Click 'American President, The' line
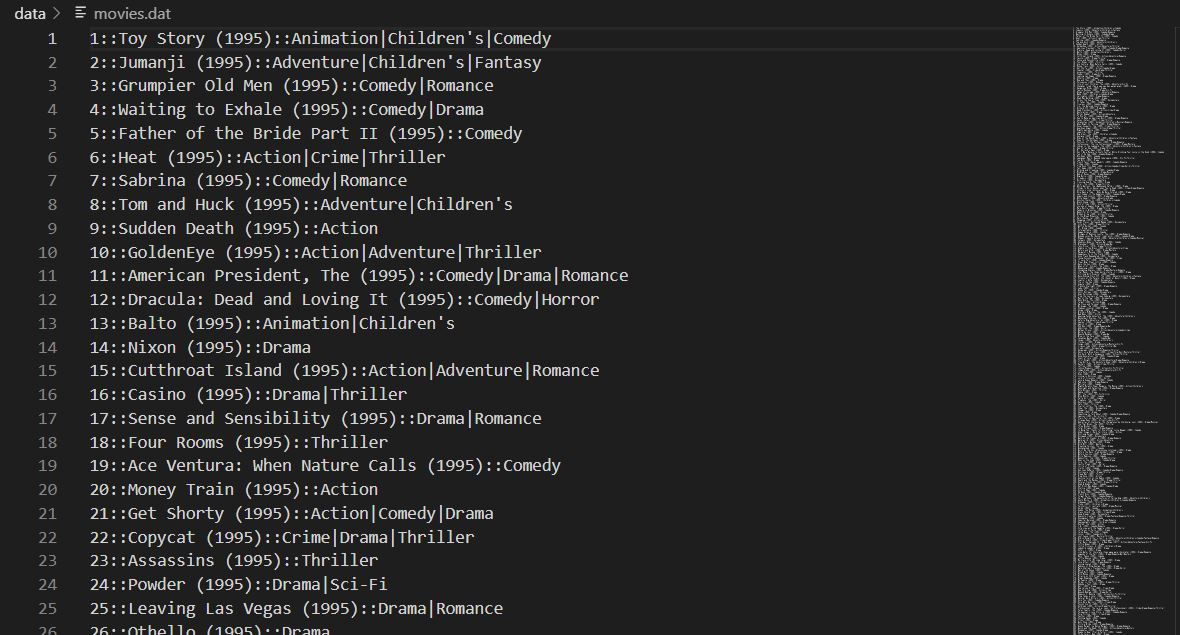Viewport: 1180px width, 635px height. point(359,275)
